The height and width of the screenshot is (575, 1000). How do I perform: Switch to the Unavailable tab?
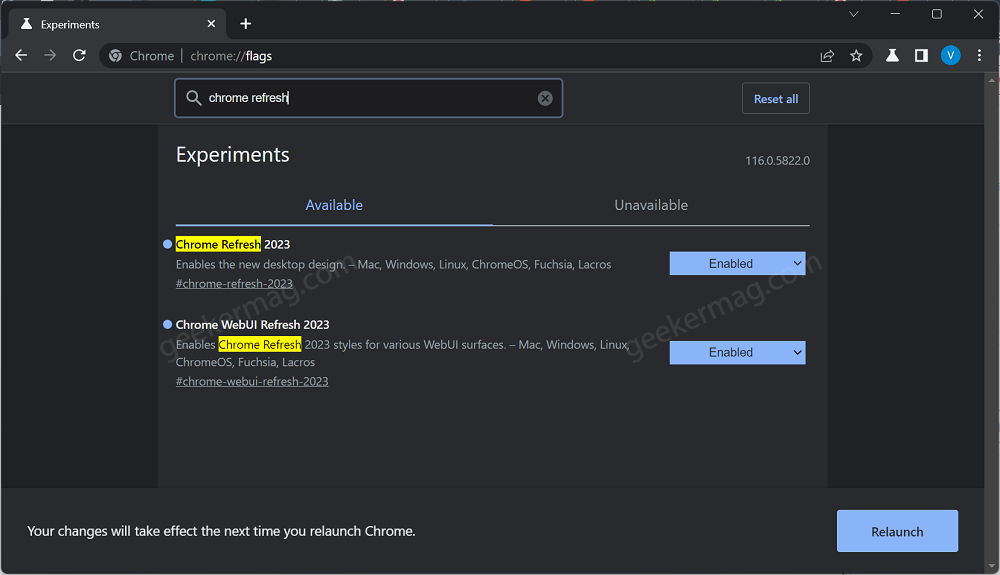(x=651, y=205)
